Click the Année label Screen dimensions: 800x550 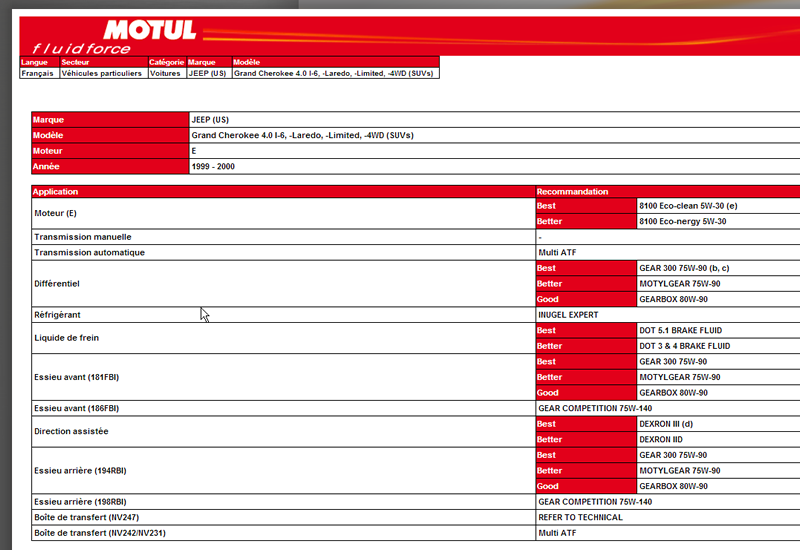tap(110, 166)
